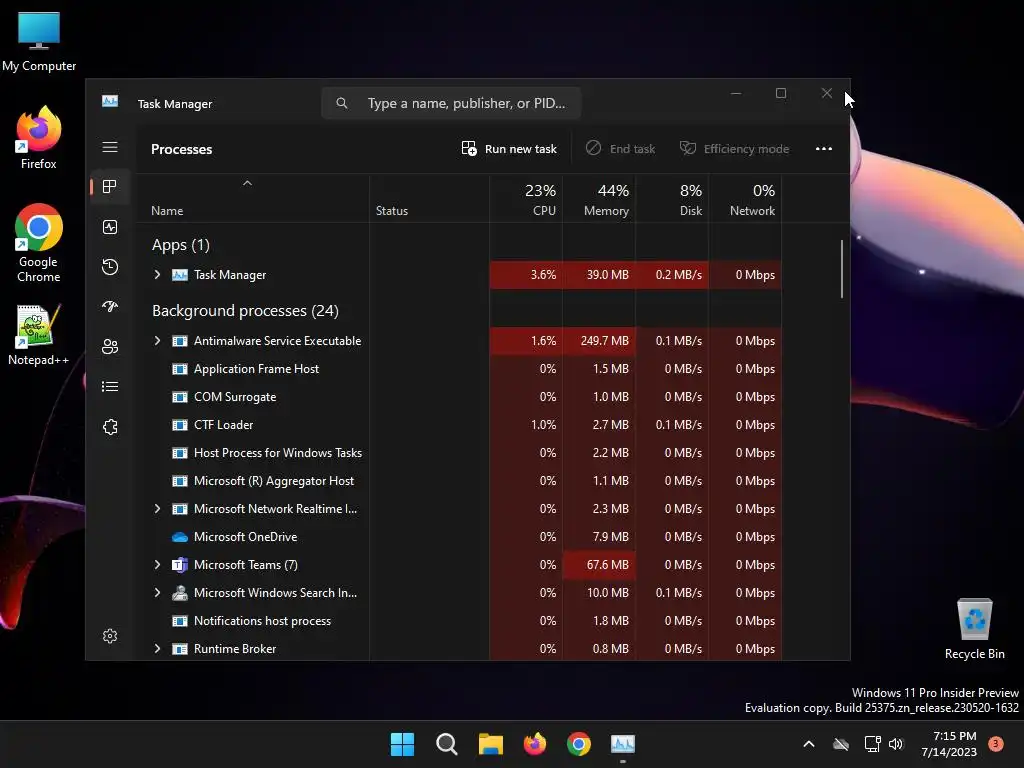Select the Notepad++ desktop shortcut

[x=39, y=335]
